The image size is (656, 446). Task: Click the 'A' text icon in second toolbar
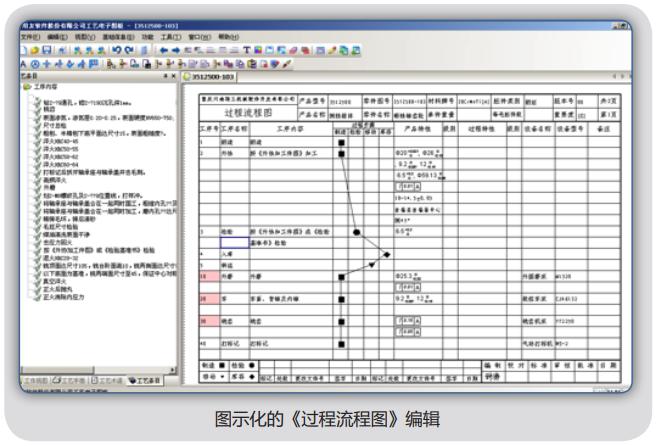22,63
